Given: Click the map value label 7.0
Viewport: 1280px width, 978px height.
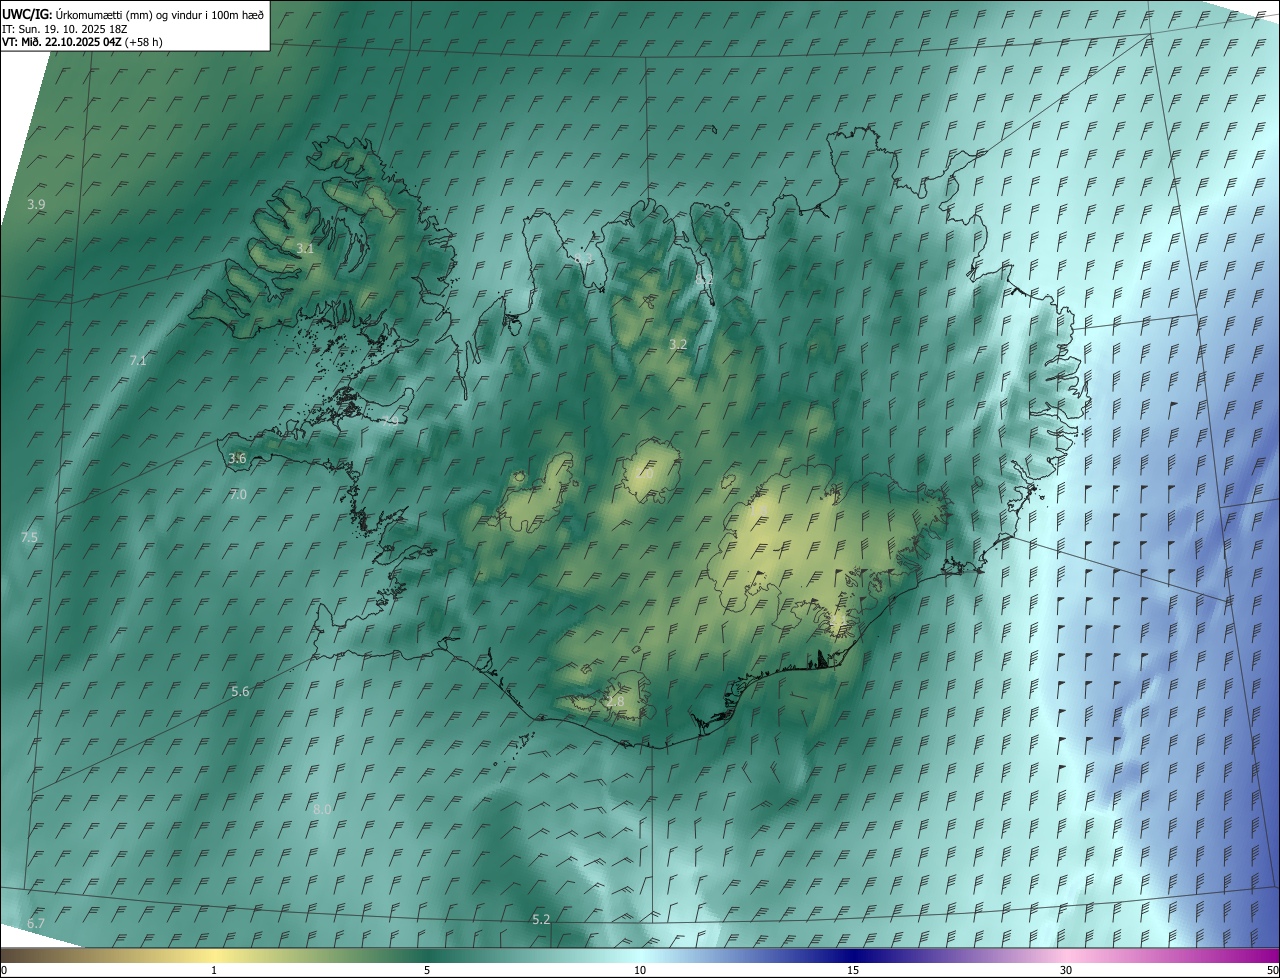Looking at the screenshot, I should 238,494.
